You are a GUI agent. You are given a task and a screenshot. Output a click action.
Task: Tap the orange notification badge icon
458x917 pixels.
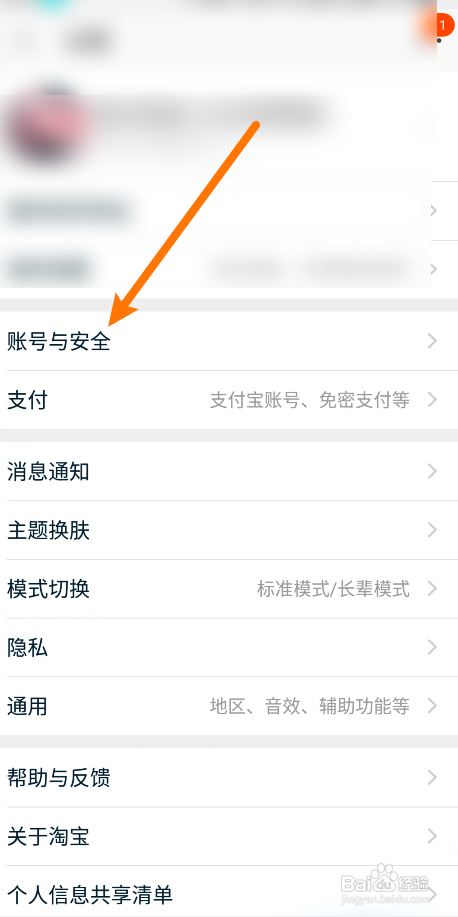440,26
